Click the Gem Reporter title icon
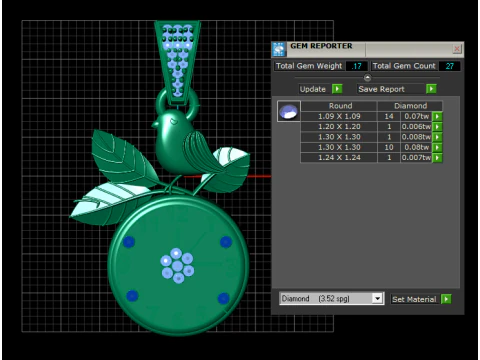 coord(279,50)
